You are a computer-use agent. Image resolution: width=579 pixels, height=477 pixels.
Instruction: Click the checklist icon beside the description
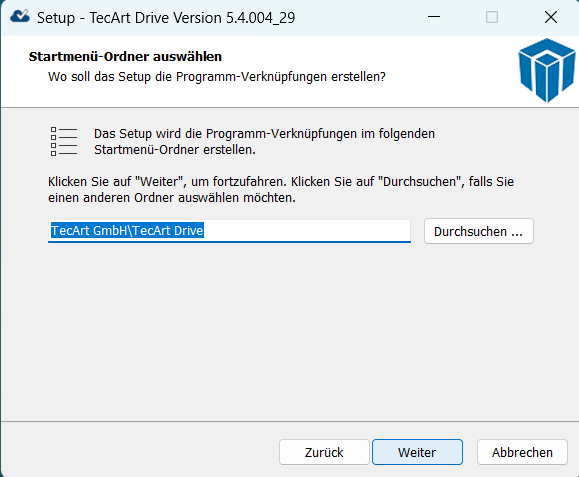64,141
